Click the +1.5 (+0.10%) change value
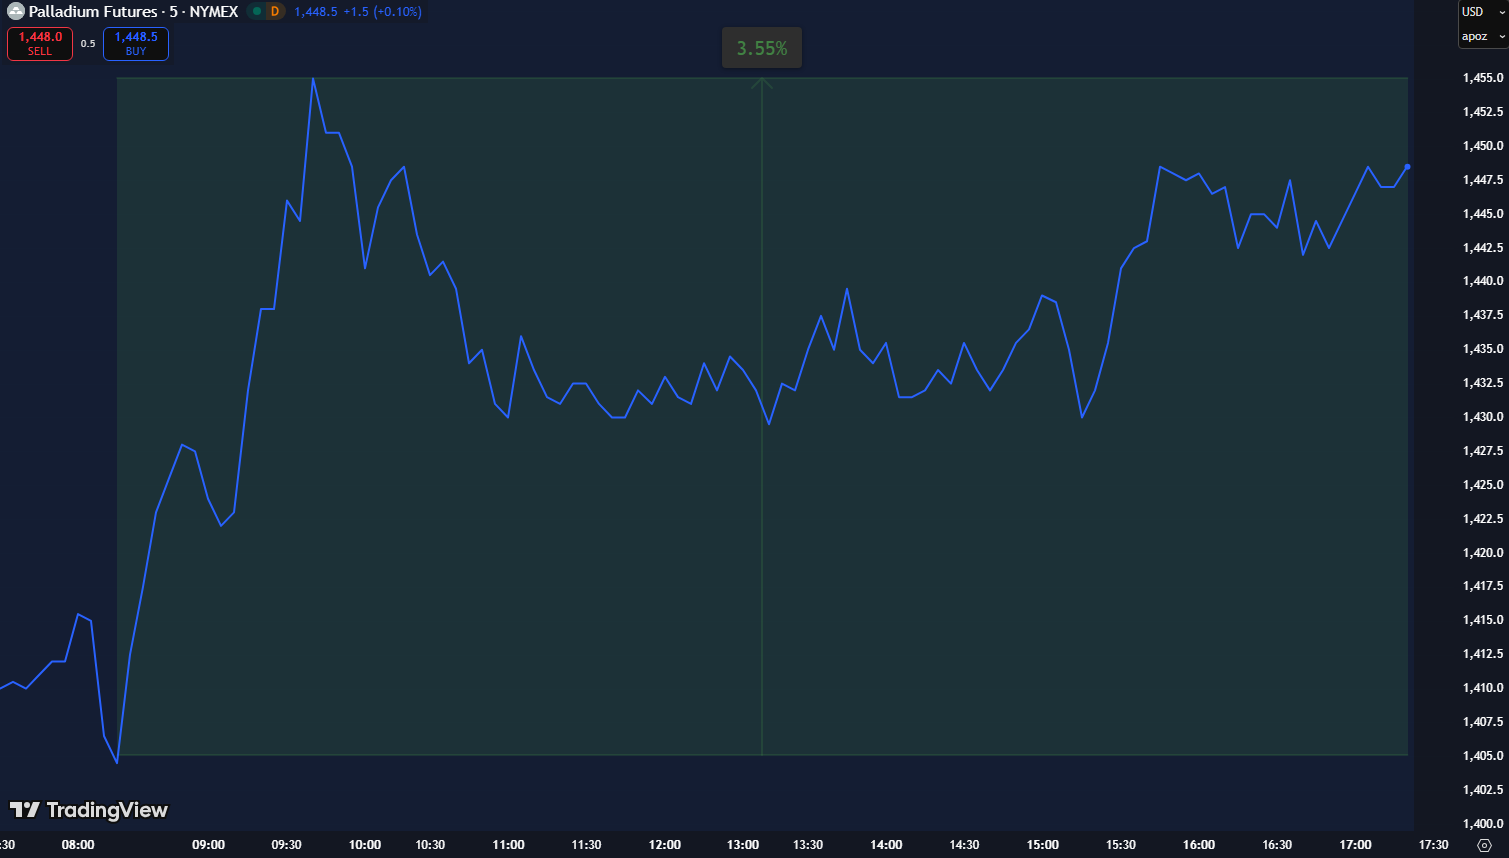 382,12
